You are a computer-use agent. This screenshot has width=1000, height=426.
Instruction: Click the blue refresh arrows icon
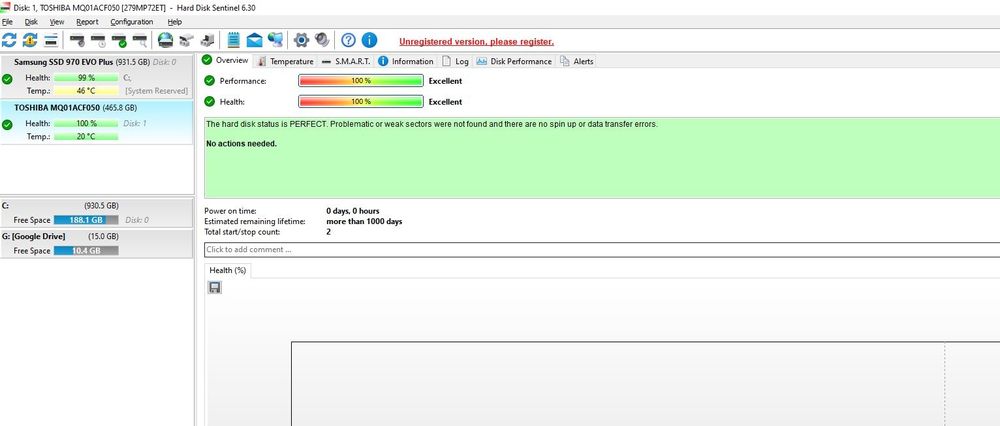pos(9,40)
